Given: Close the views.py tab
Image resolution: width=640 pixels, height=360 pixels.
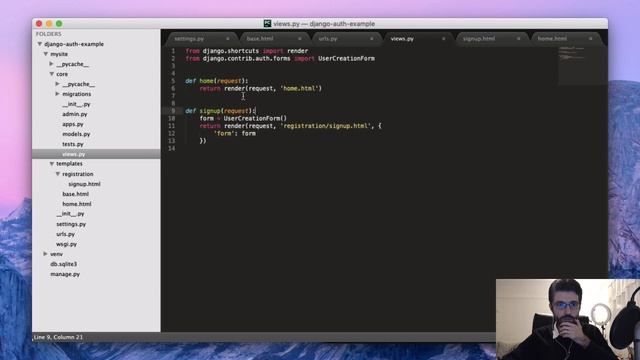Looking at the screenshot, I should click(x=443, y=39).
